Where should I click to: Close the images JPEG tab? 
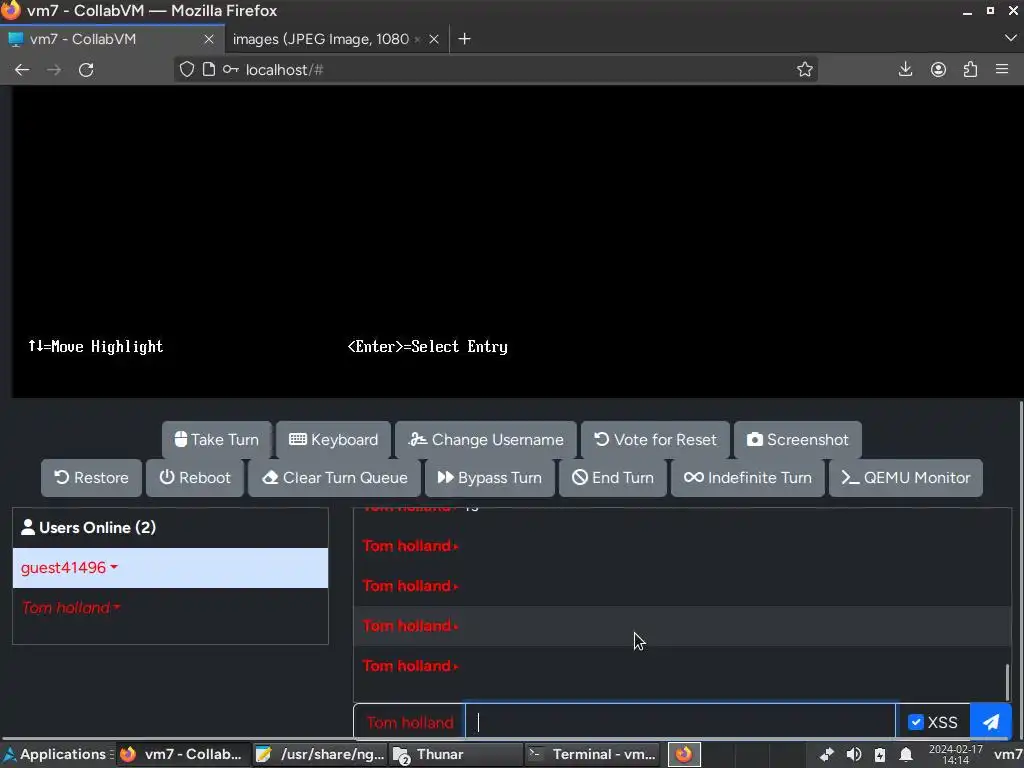click(434, 39)
